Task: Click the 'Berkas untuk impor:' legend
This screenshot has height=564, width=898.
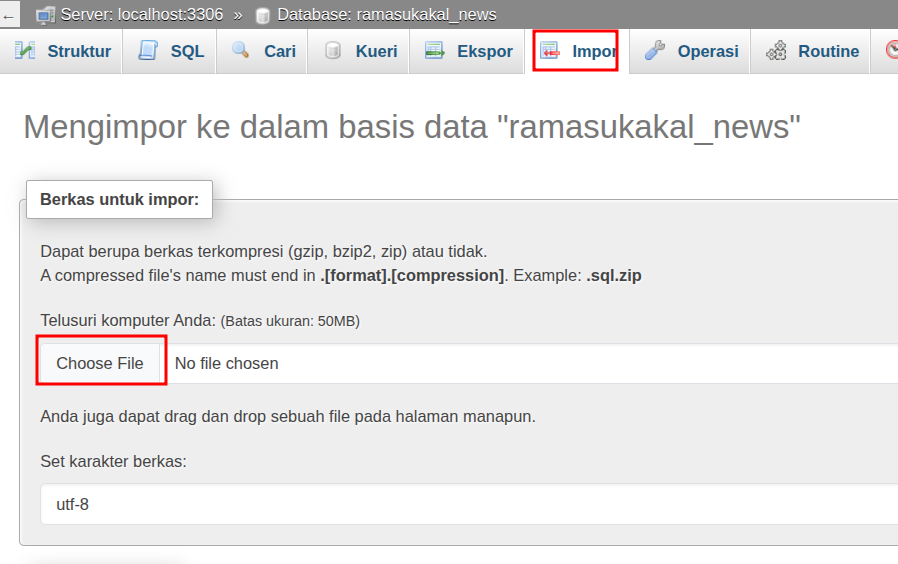Action: tap(119, 199)
